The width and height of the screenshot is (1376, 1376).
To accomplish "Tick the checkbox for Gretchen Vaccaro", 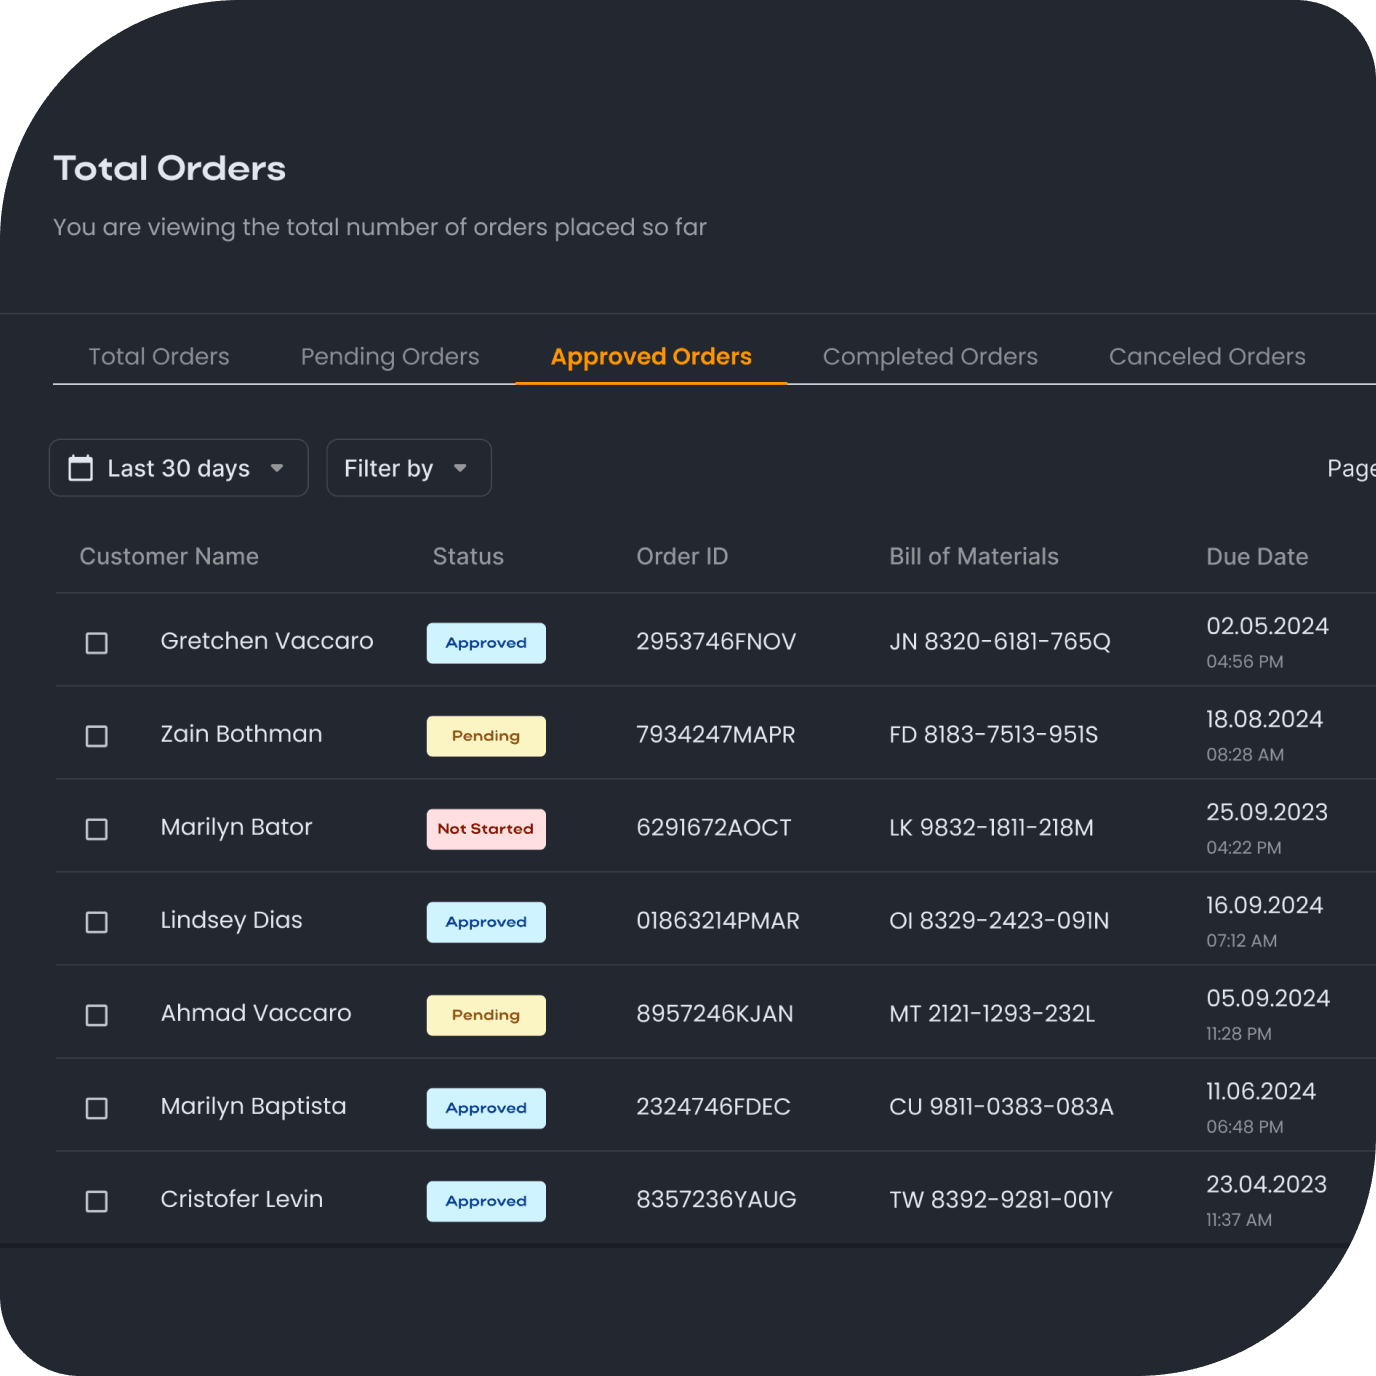I will [x=97, y=643].
